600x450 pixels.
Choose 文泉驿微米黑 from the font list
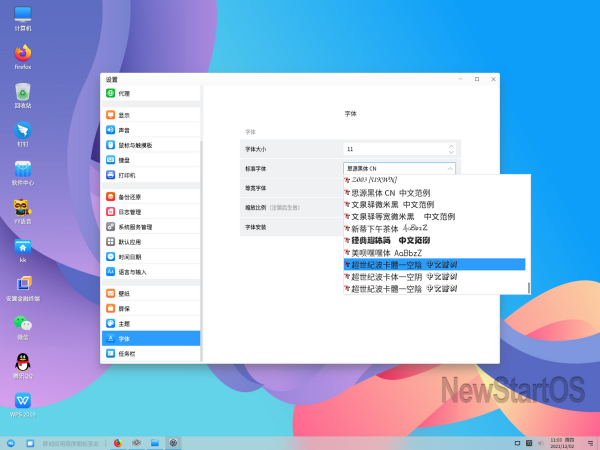[434, 204]
